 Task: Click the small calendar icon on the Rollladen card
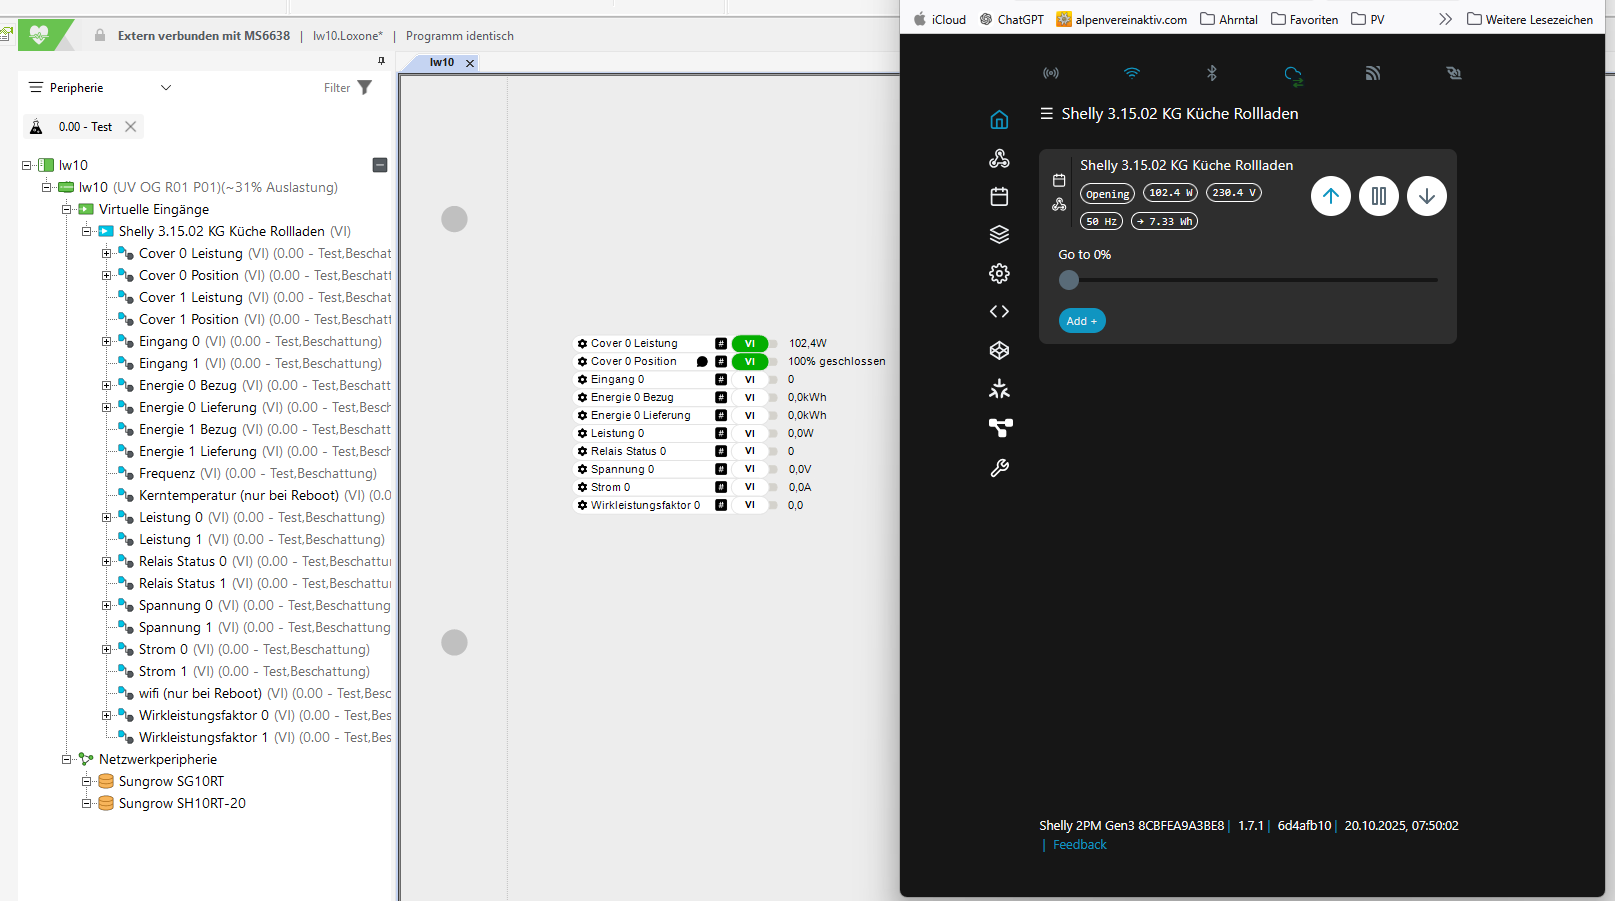1059,181
